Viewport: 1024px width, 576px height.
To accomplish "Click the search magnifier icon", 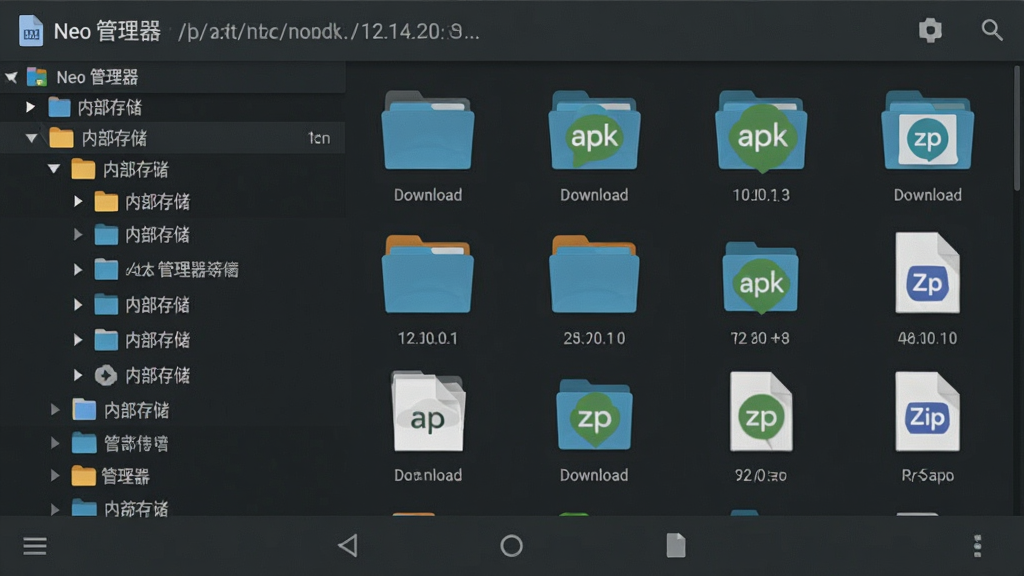I will tap(991, 30).
